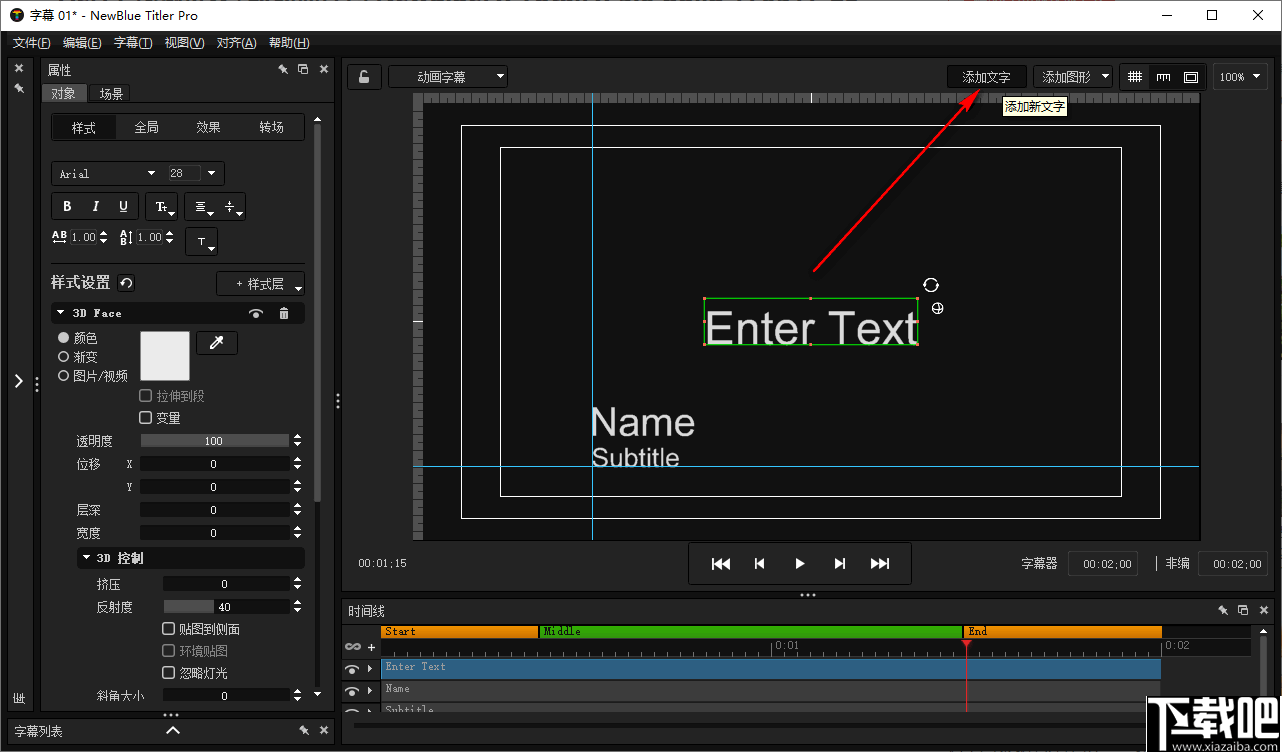Enable the 拉伸到图 checkbox

point(146,395)
